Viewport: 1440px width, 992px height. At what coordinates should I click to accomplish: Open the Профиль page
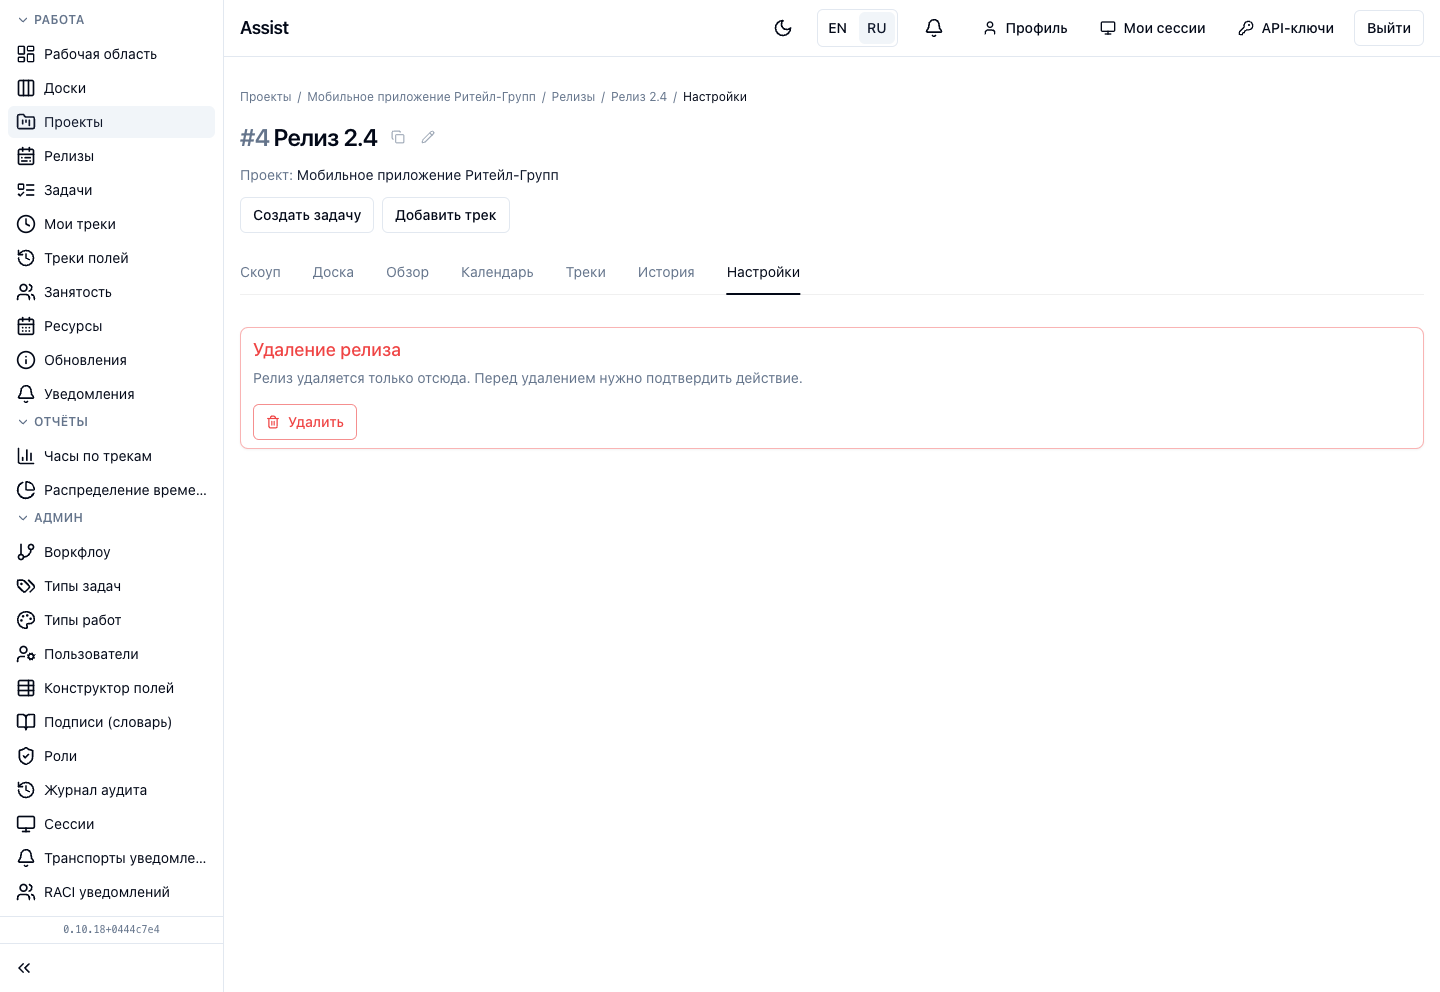[1025, 28]
